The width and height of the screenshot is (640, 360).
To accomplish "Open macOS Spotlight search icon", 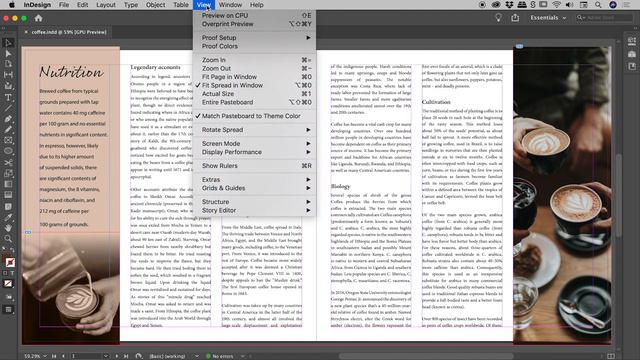I will point(598,5).
